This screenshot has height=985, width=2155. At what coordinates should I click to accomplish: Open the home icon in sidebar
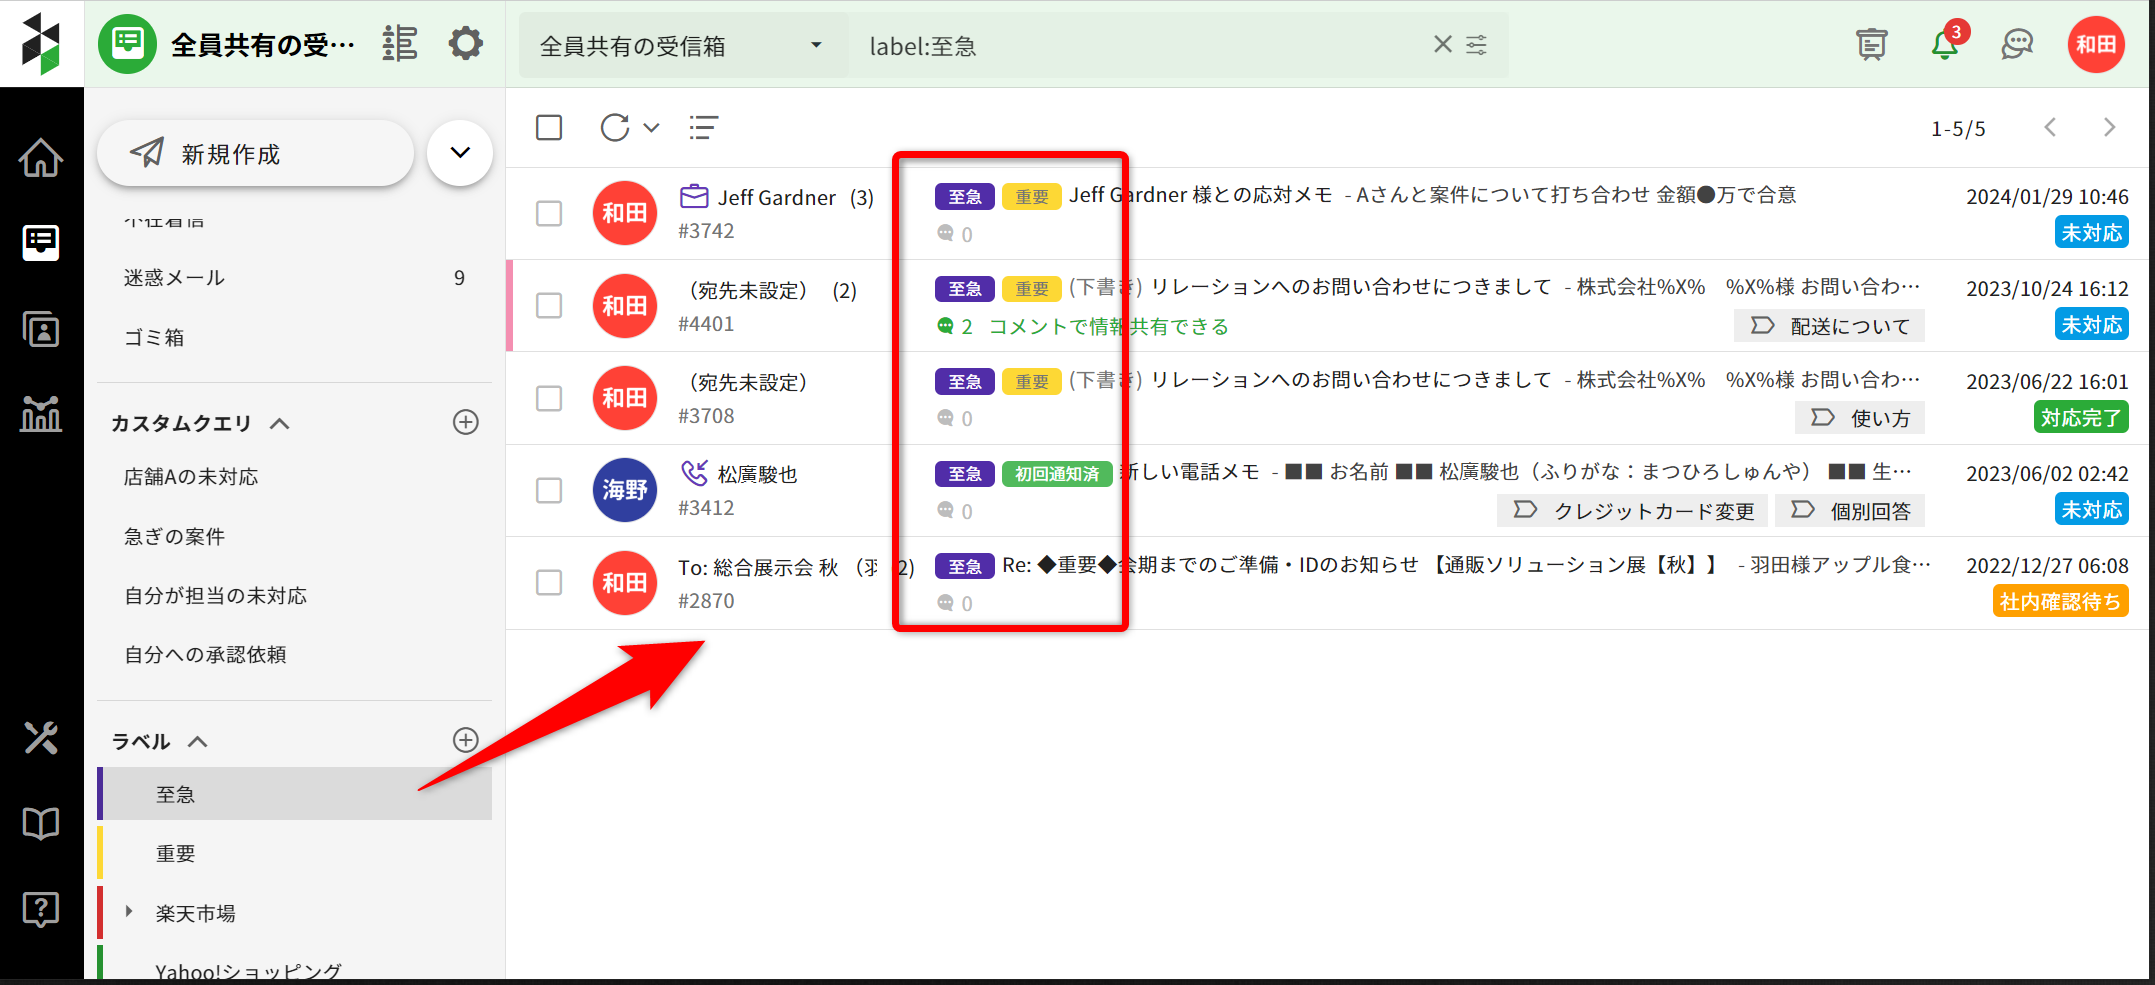[41, 158]
